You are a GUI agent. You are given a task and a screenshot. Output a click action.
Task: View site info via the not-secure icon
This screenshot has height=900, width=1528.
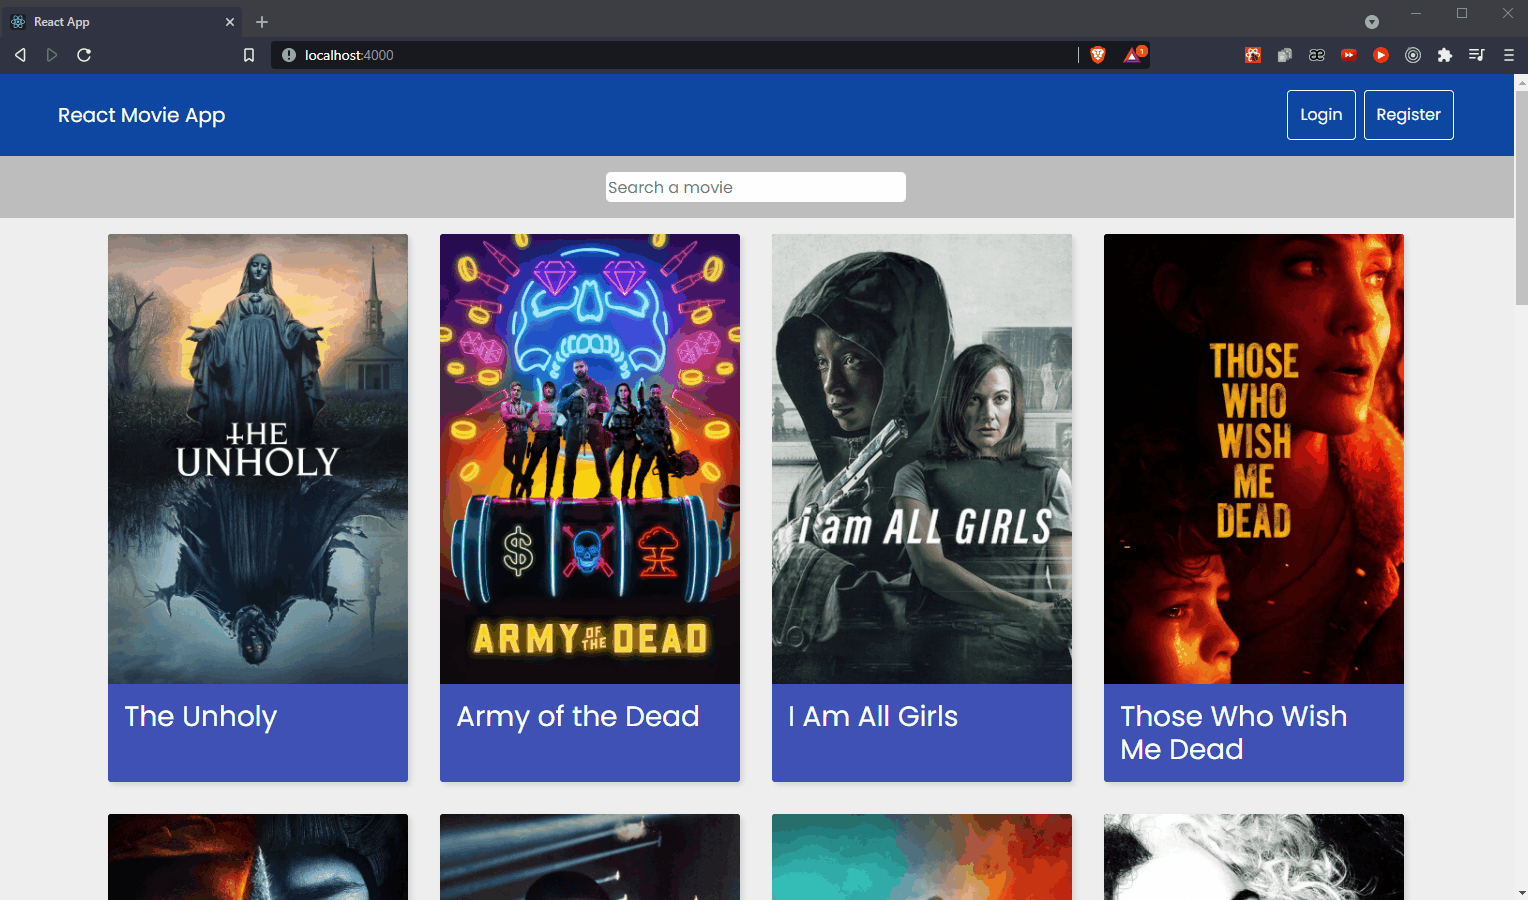(289, 55)
